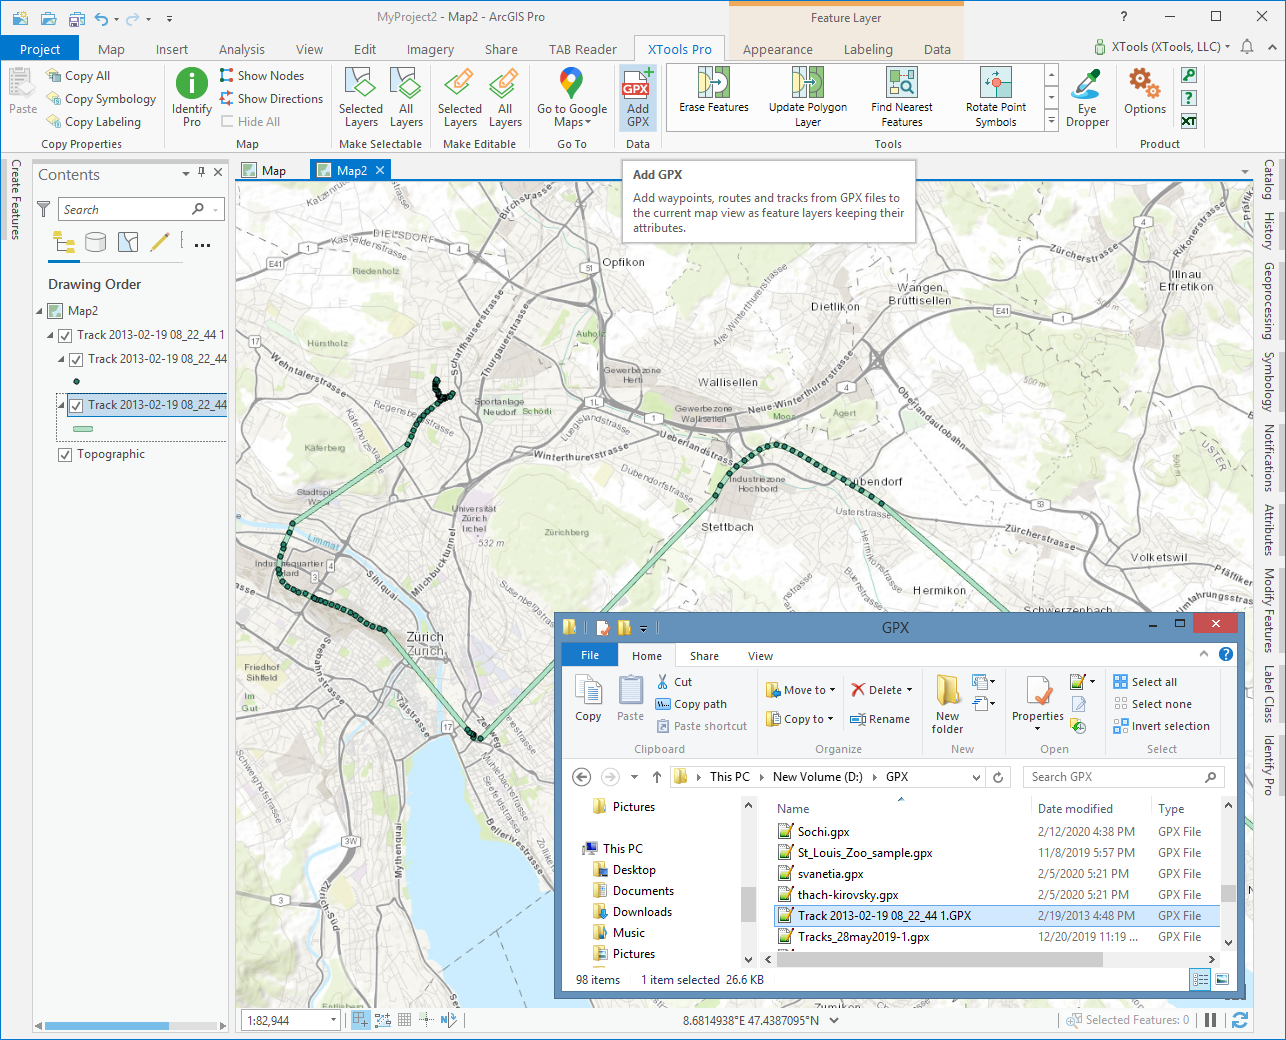Switch Contents to List By Selection
Viewport: 1286px width, 1040px height.
[x=128, y=242]
